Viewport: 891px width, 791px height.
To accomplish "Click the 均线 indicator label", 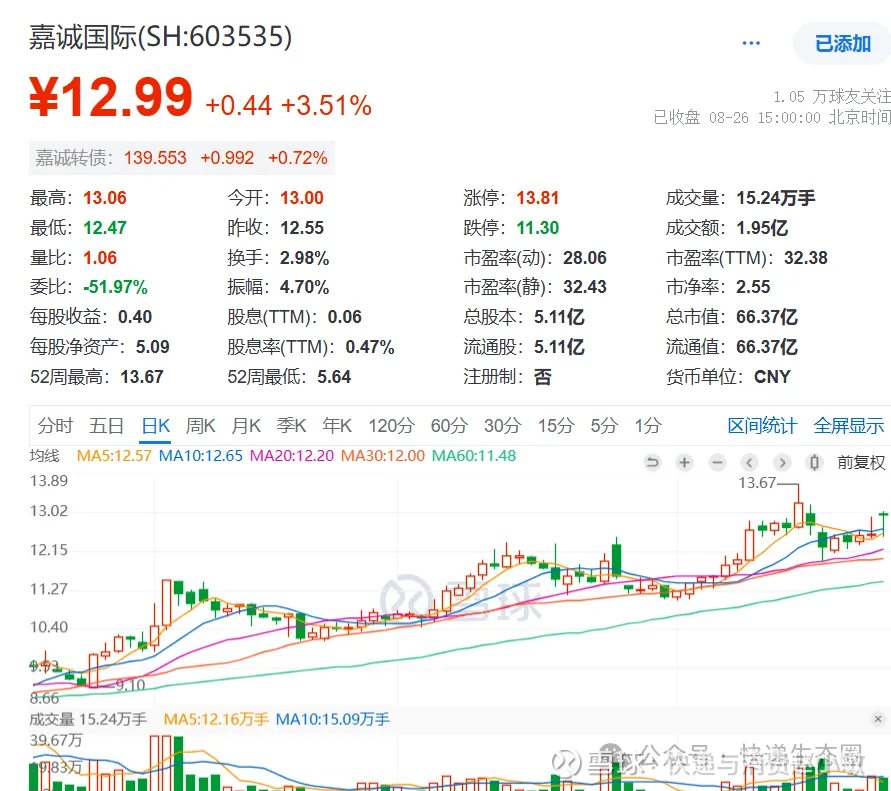I will coord(44,456).
